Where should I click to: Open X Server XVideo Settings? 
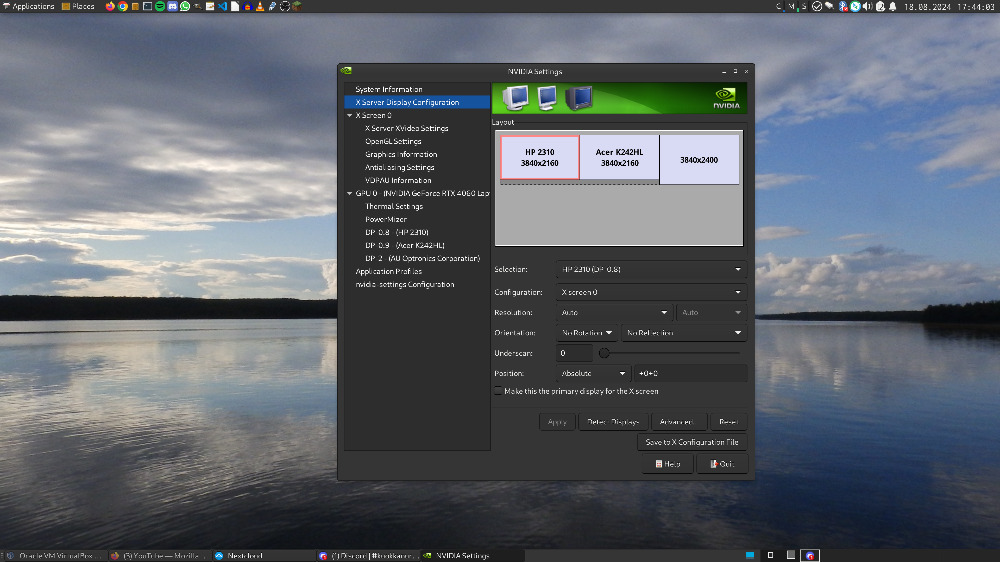click(x=406, y=128)
